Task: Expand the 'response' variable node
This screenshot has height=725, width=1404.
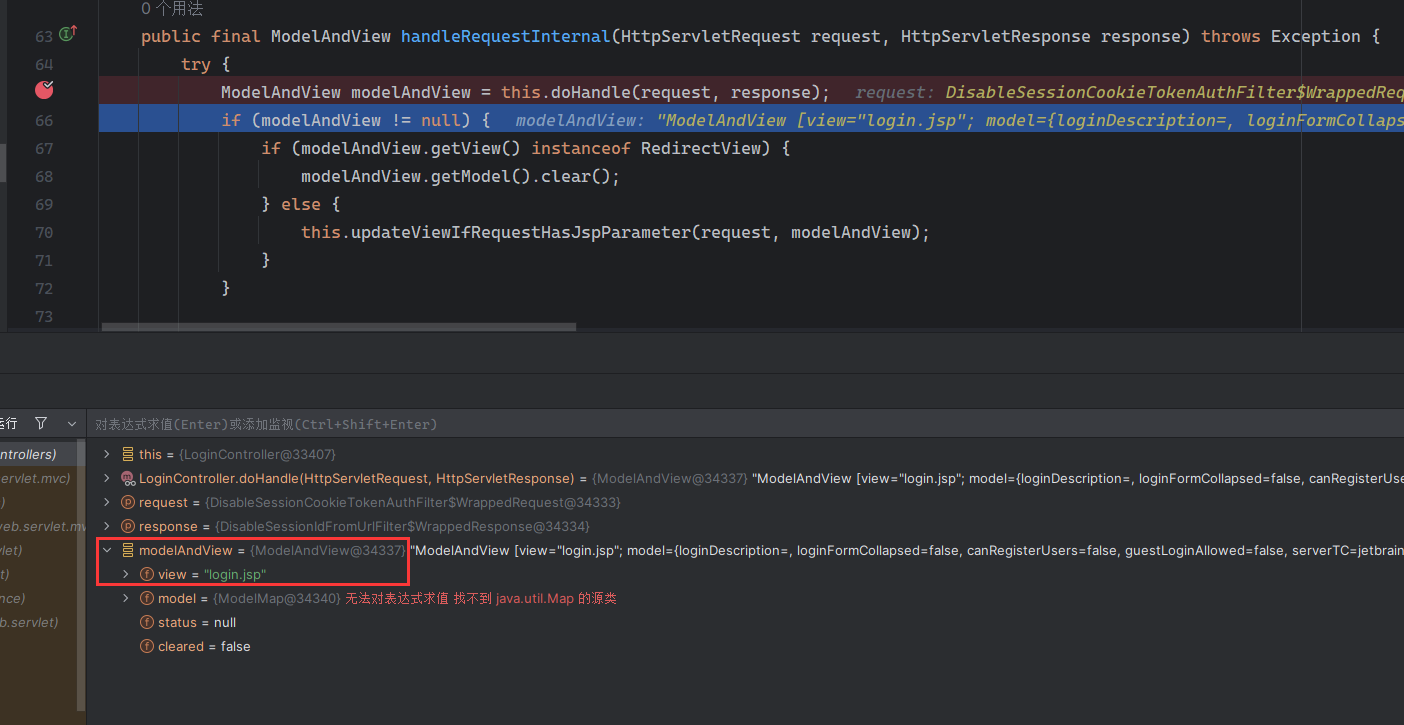Action: tap(107, 526)
